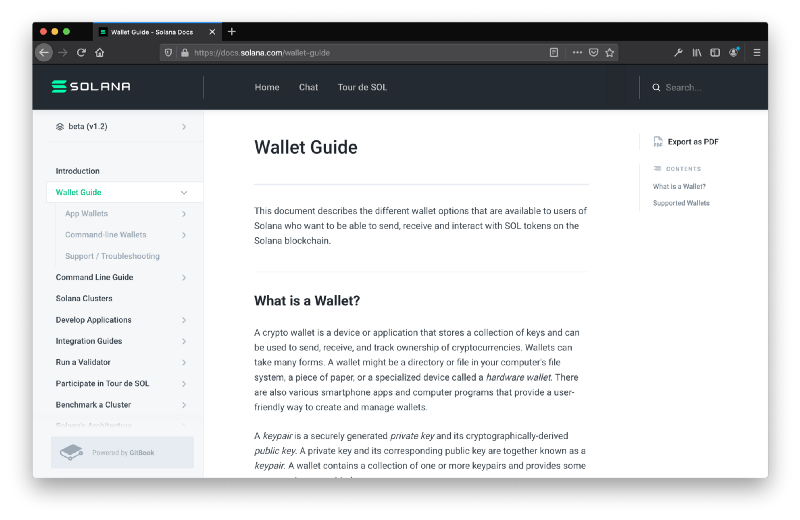Screen dimensions: 800x520
Task: Save page to Pocket icon
Action: pos(593,52)
